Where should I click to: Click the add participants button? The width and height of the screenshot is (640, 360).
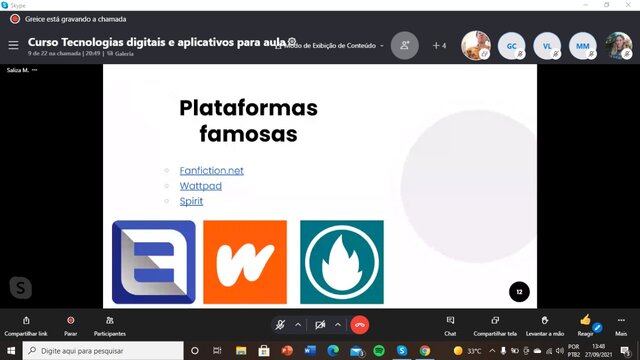click(404, 45)
